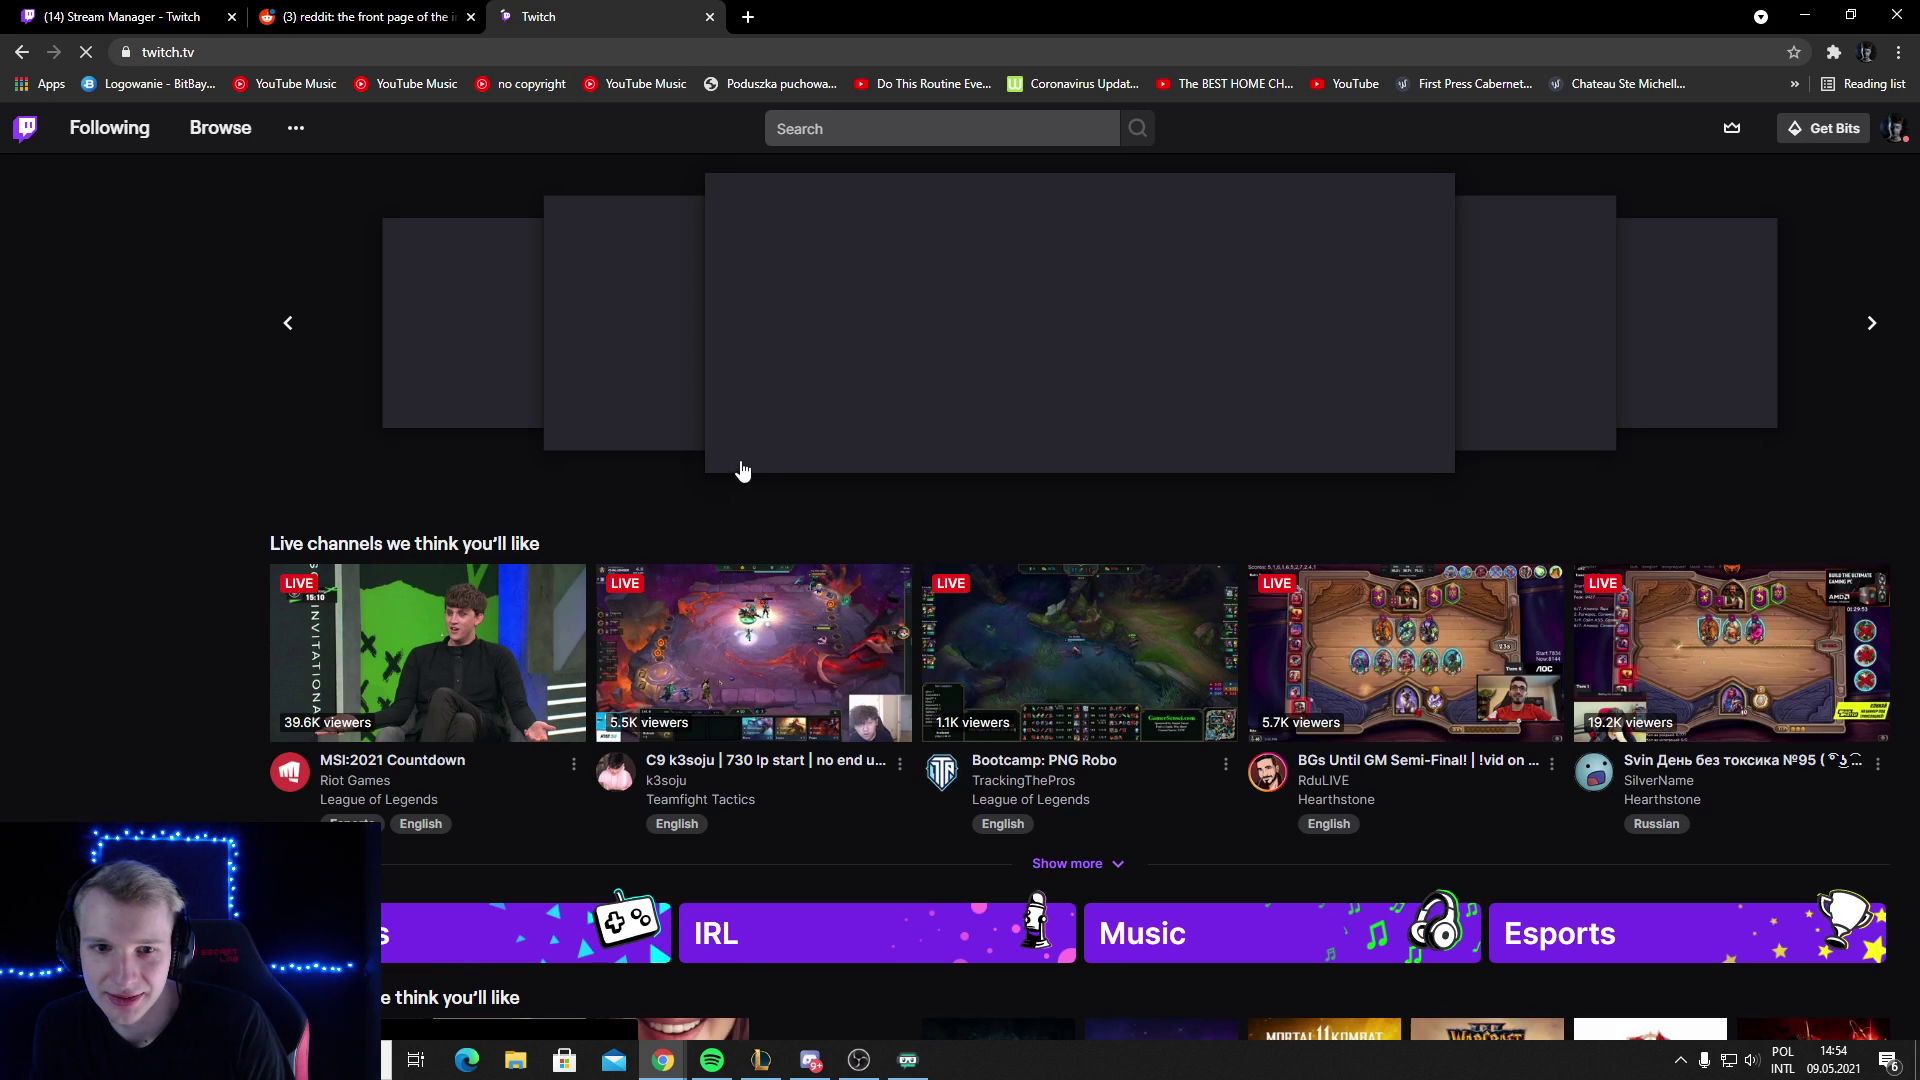Screen dimensions: 1920x1080
Task: Open a new browser tab
Action: click(748, 17)
